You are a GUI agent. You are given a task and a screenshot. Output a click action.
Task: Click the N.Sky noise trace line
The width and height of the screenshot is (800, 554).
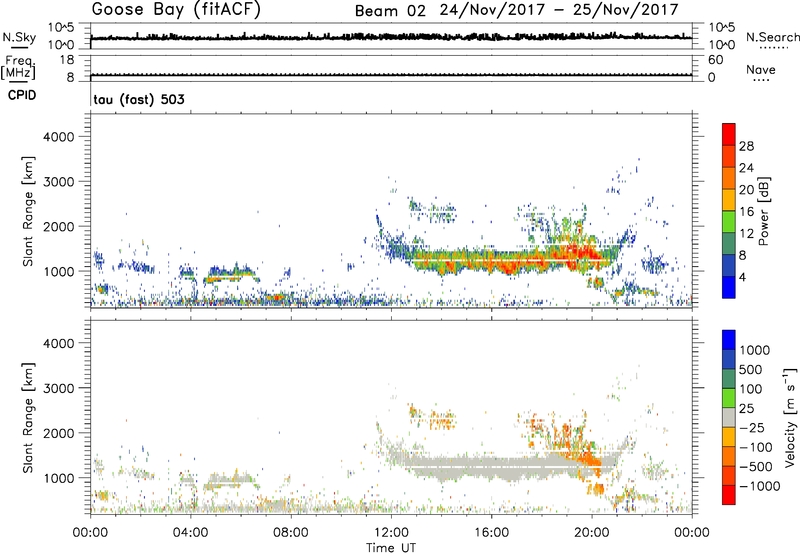click(x=391, y=37)
